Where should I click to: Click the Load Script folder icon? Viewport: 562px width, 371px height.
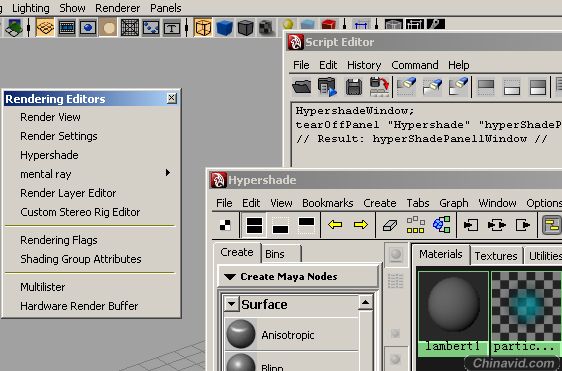pos(301,87)
